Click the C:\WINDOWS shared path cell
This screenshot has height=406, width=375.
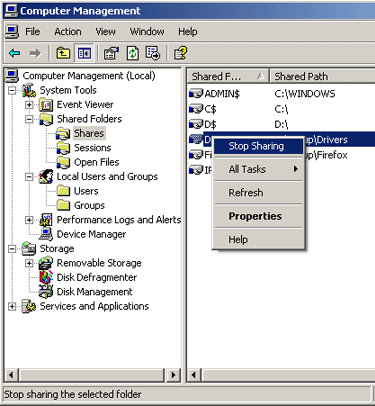pyautogui.click(x=305, y=94)
